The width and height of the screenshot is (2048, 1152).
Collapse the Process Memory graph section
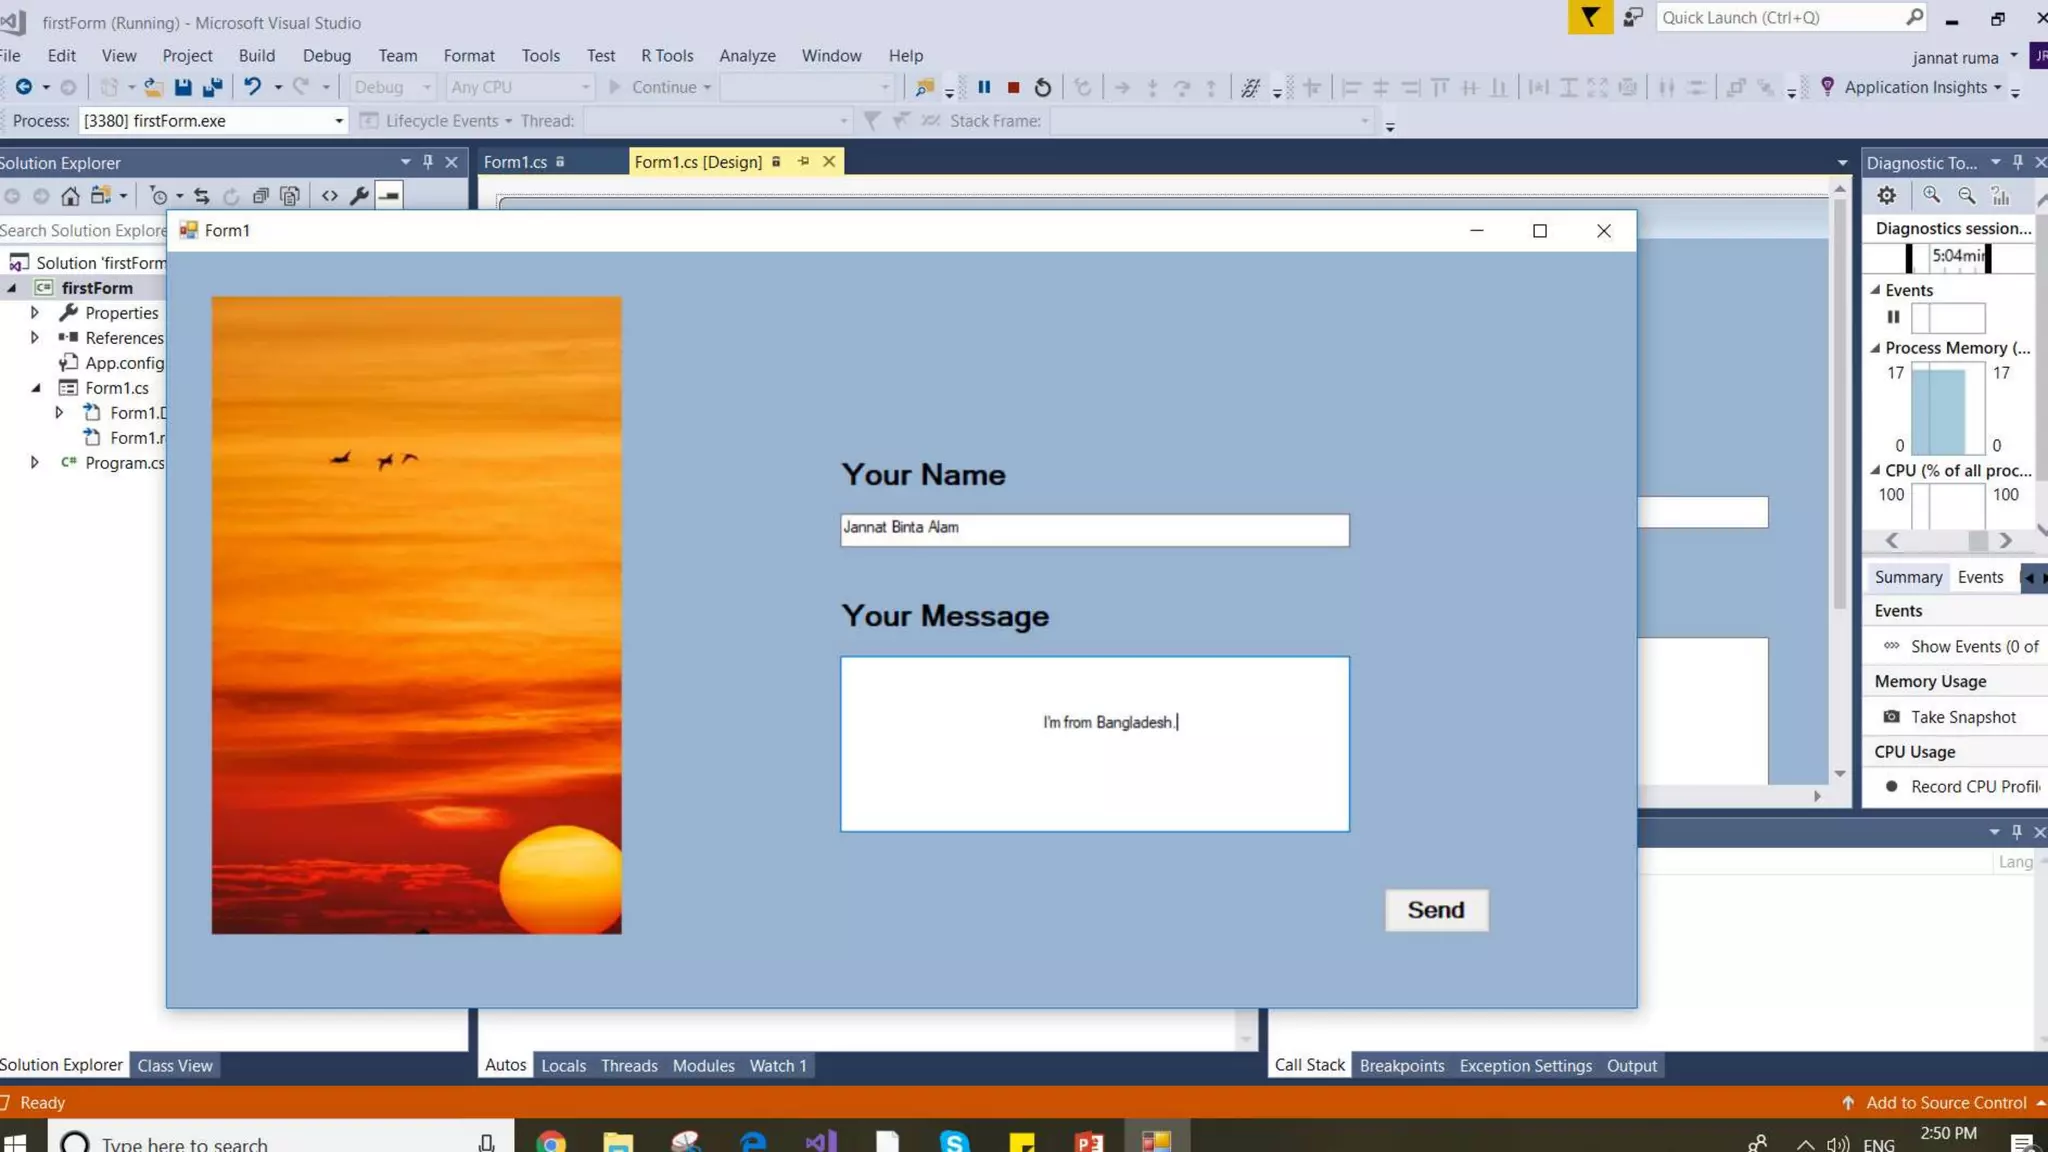(x=1876, y=348)
